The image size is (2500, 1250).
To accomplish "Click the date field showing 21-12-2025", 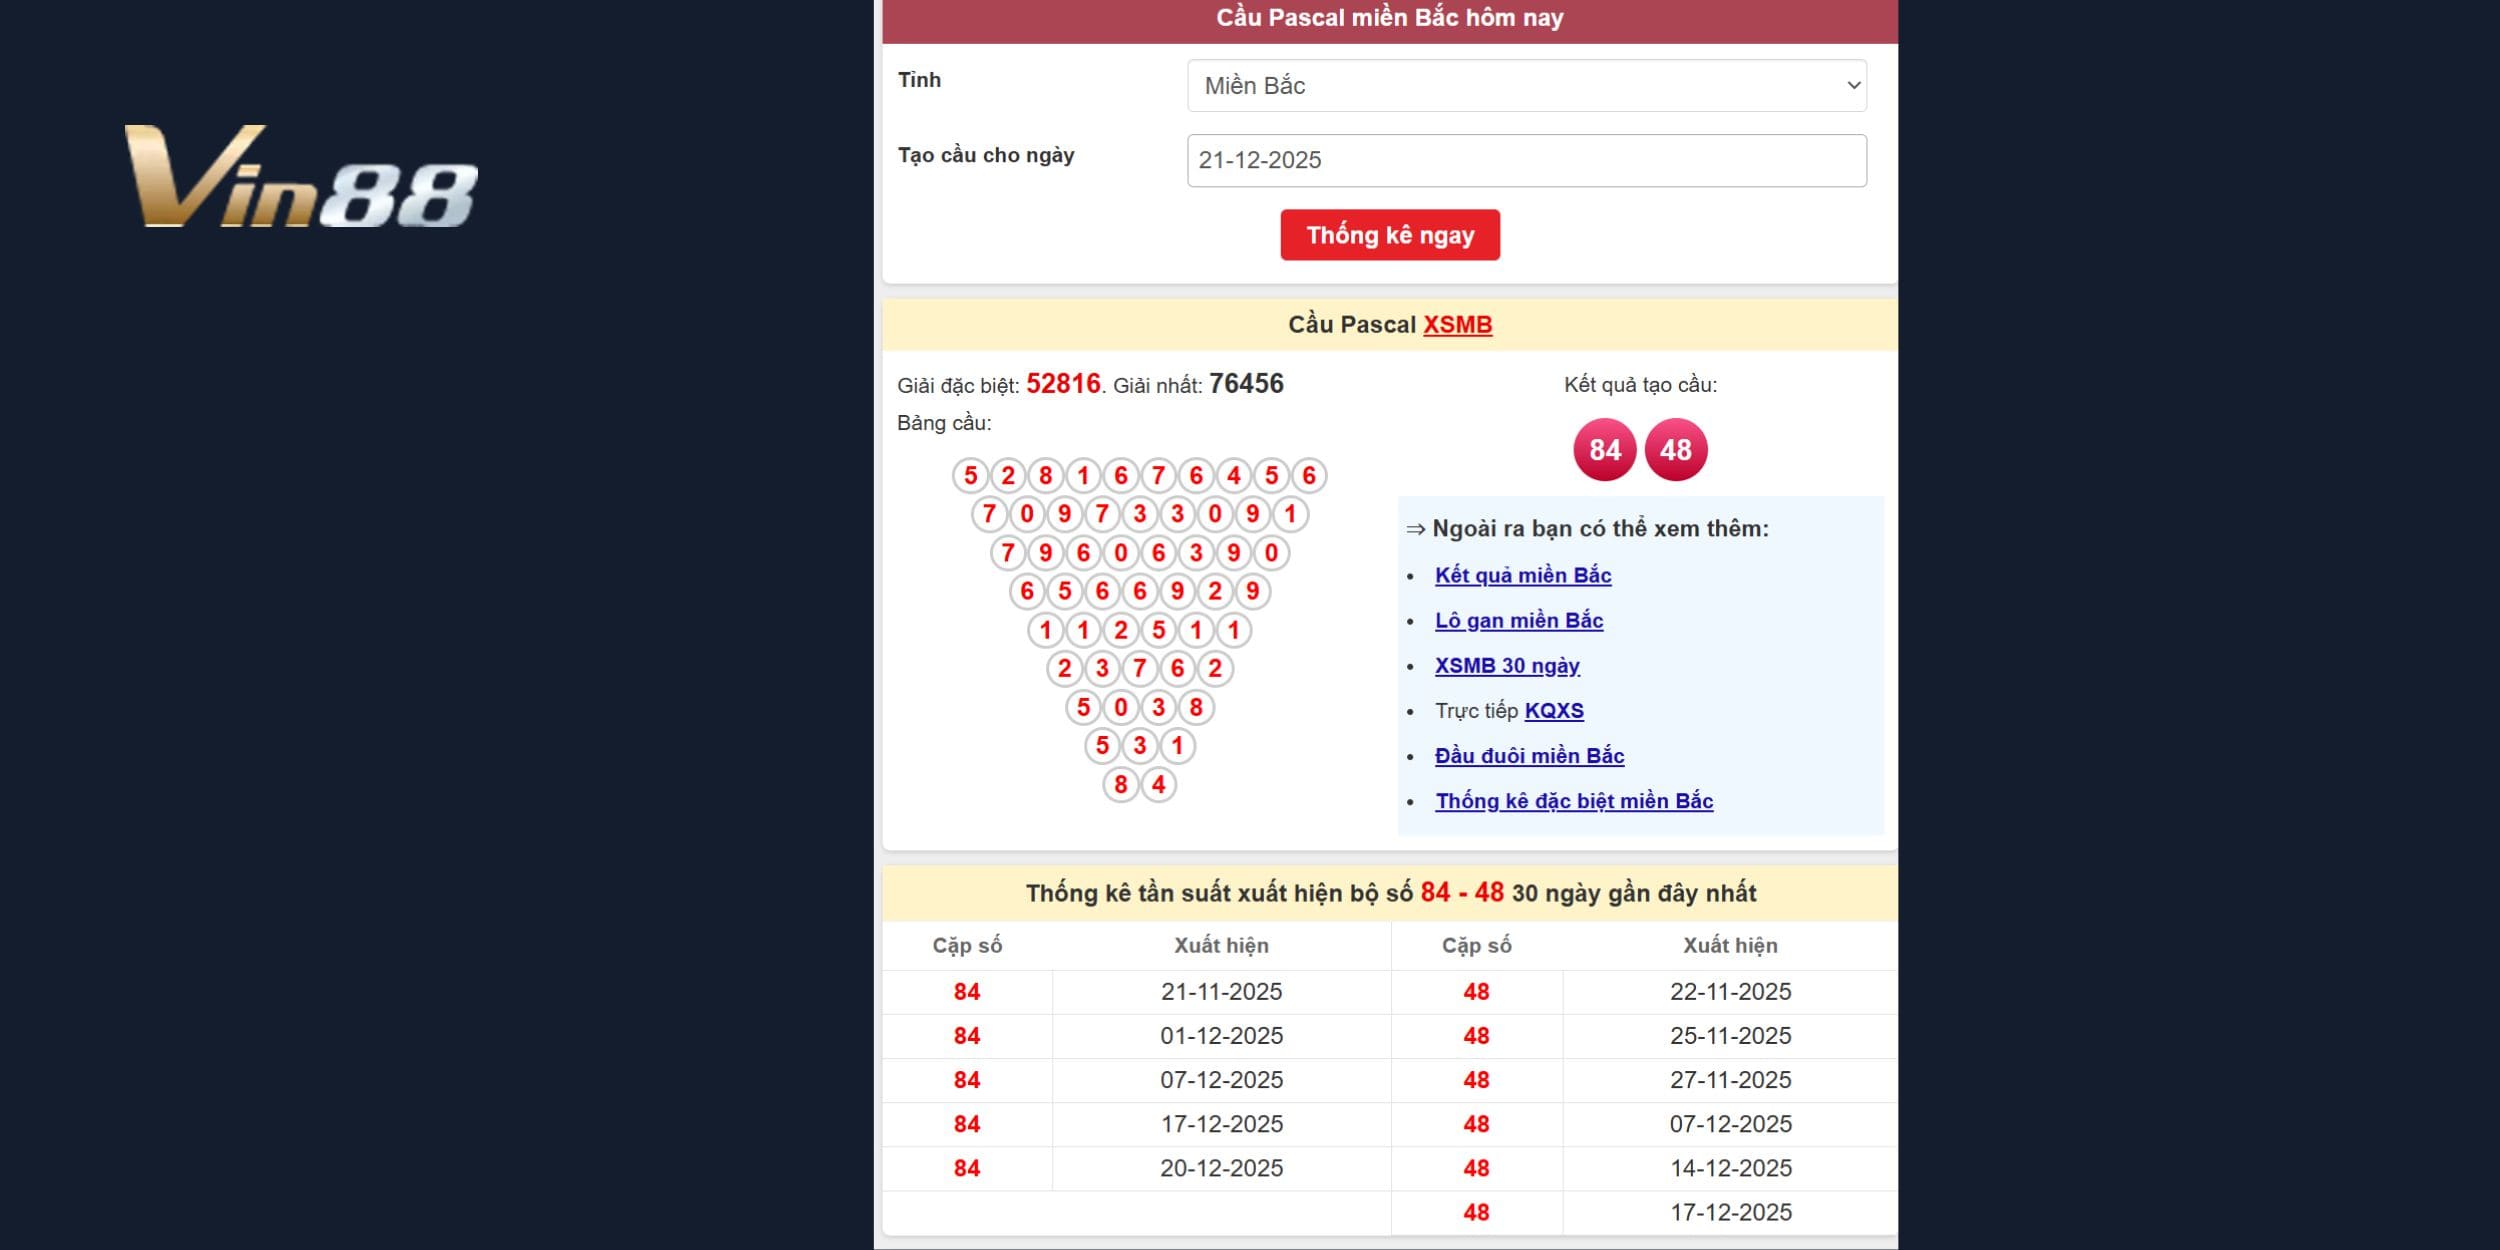I will click(1526, 161).
